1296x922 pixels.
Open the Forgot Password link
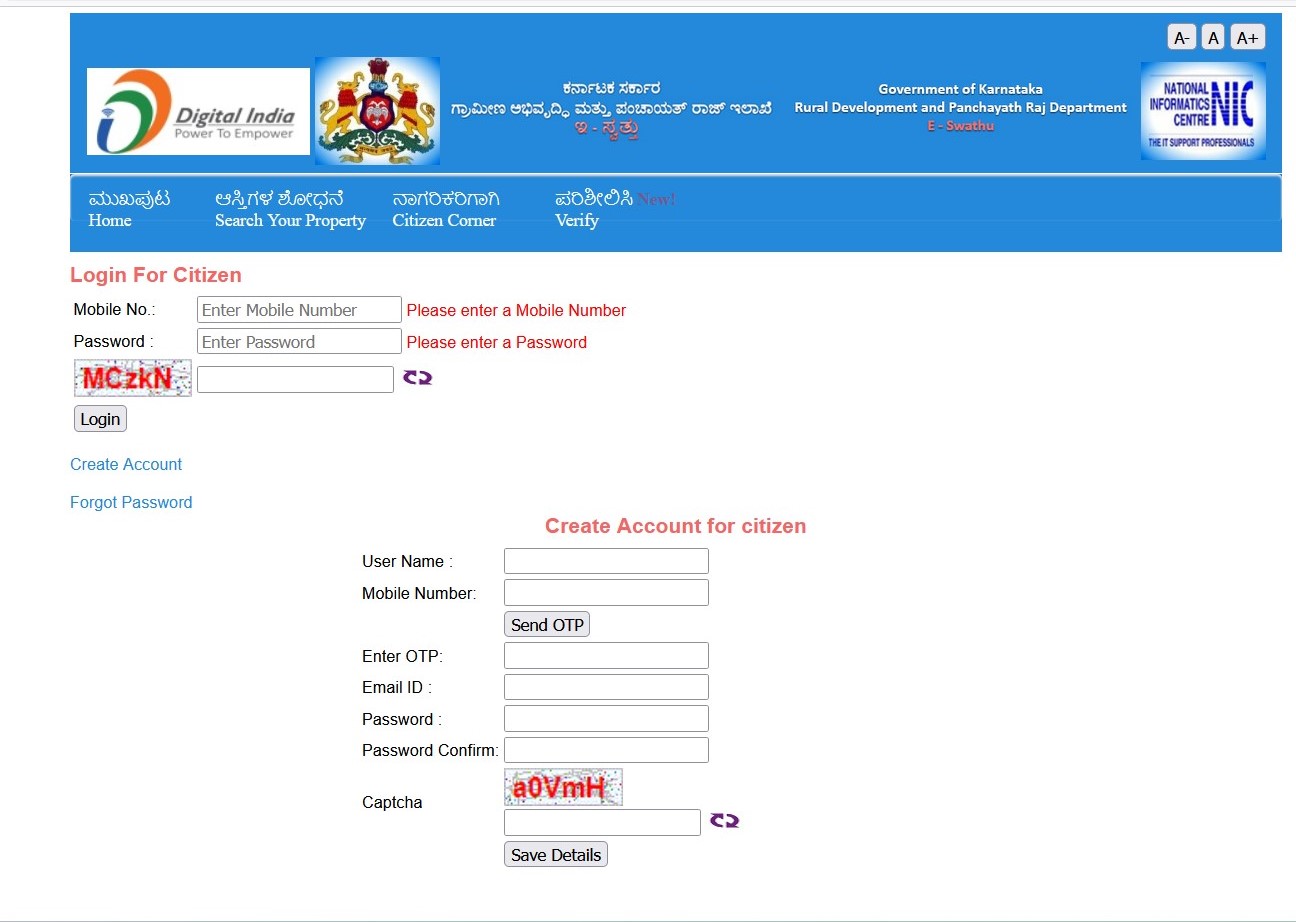(x=131, y=502)
